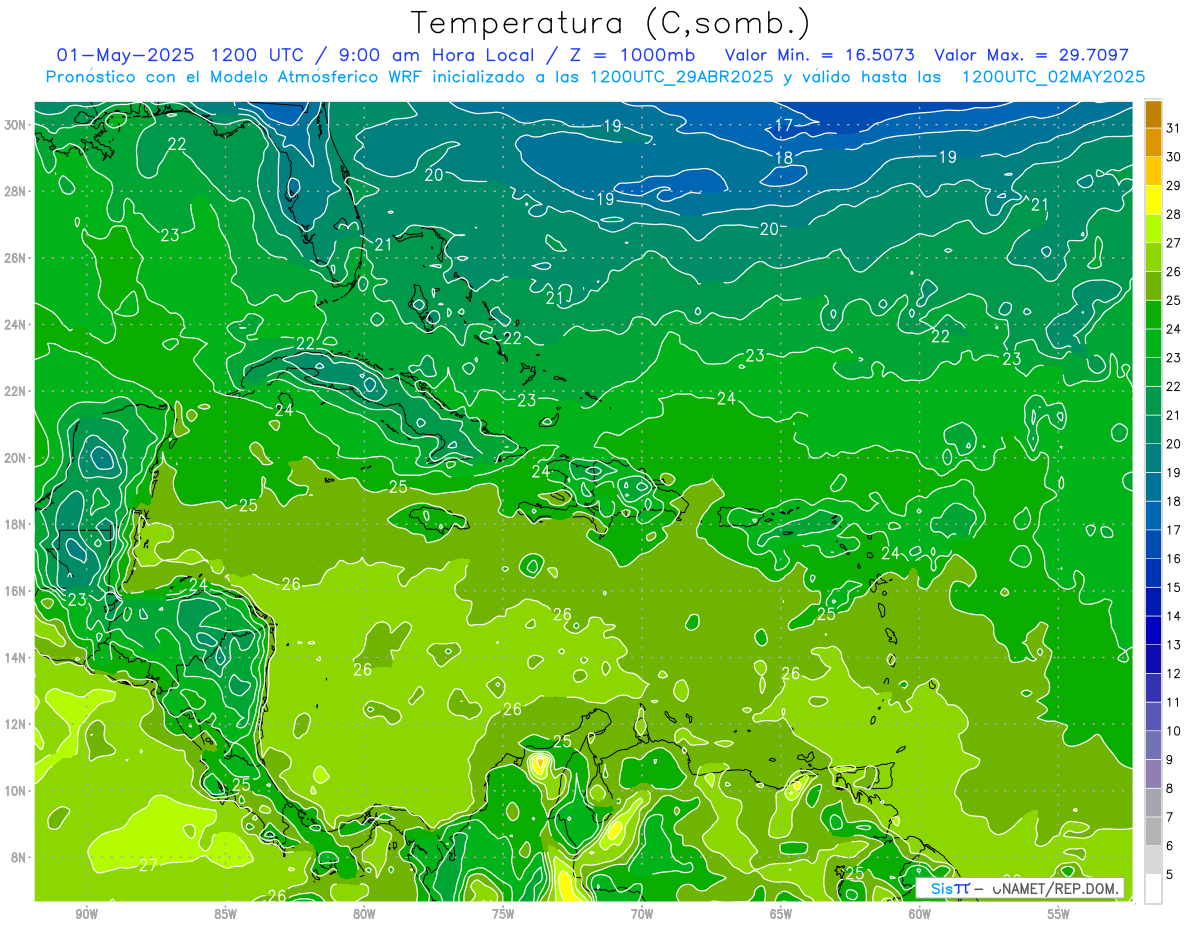1200x927 pixels.
Task: Click the 10N latitude axis label
Action: pyautogui.click(x=14, y=791)
